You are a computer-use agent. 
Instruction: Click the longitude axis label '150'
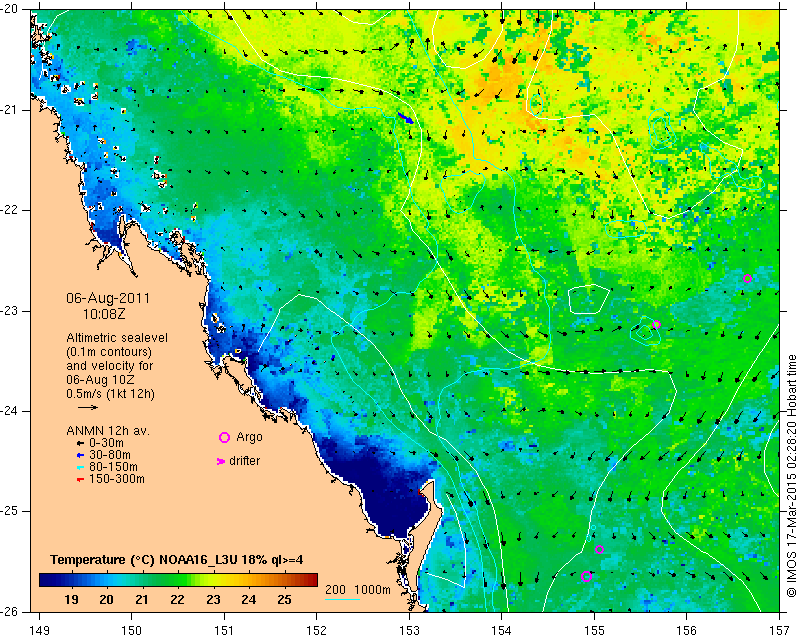tap(132, 631)
